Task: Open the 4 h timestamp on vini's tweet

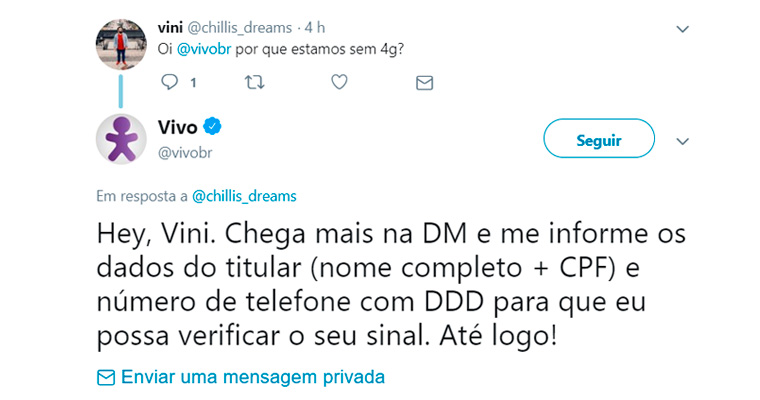Action: (x=315, y=27)
